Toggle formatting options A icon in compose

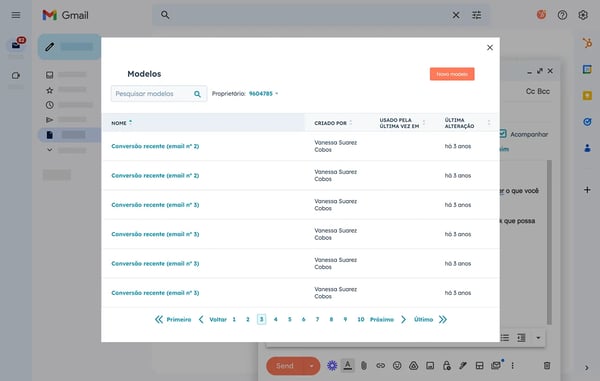click(x=347, y=366)
